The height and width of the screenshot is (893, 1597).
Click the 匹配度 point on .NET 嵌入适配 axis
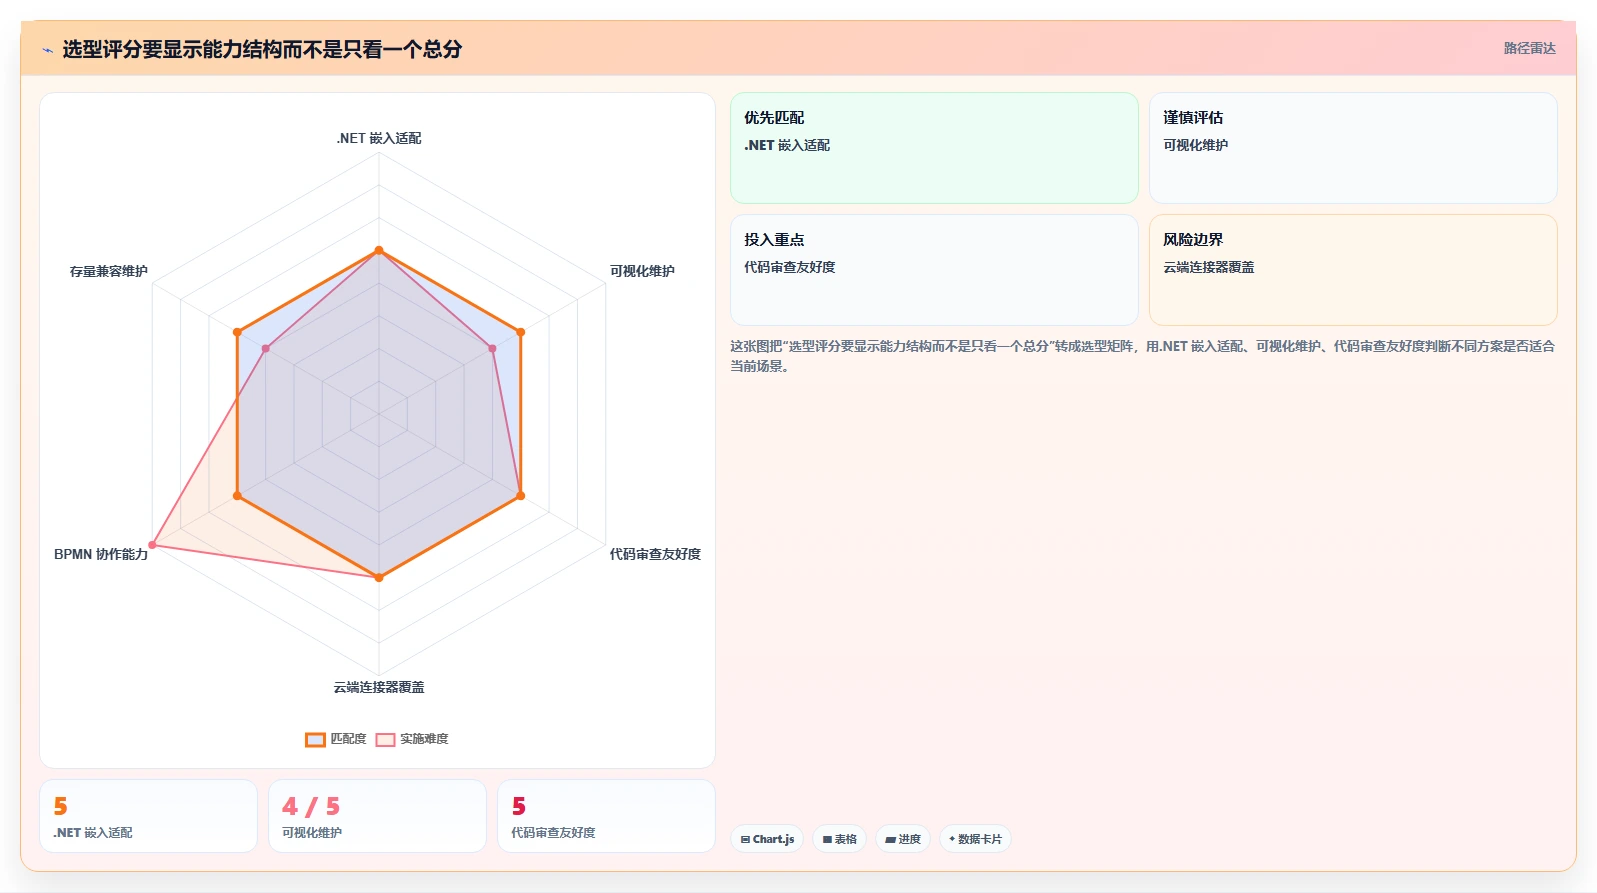pos(379,250)
